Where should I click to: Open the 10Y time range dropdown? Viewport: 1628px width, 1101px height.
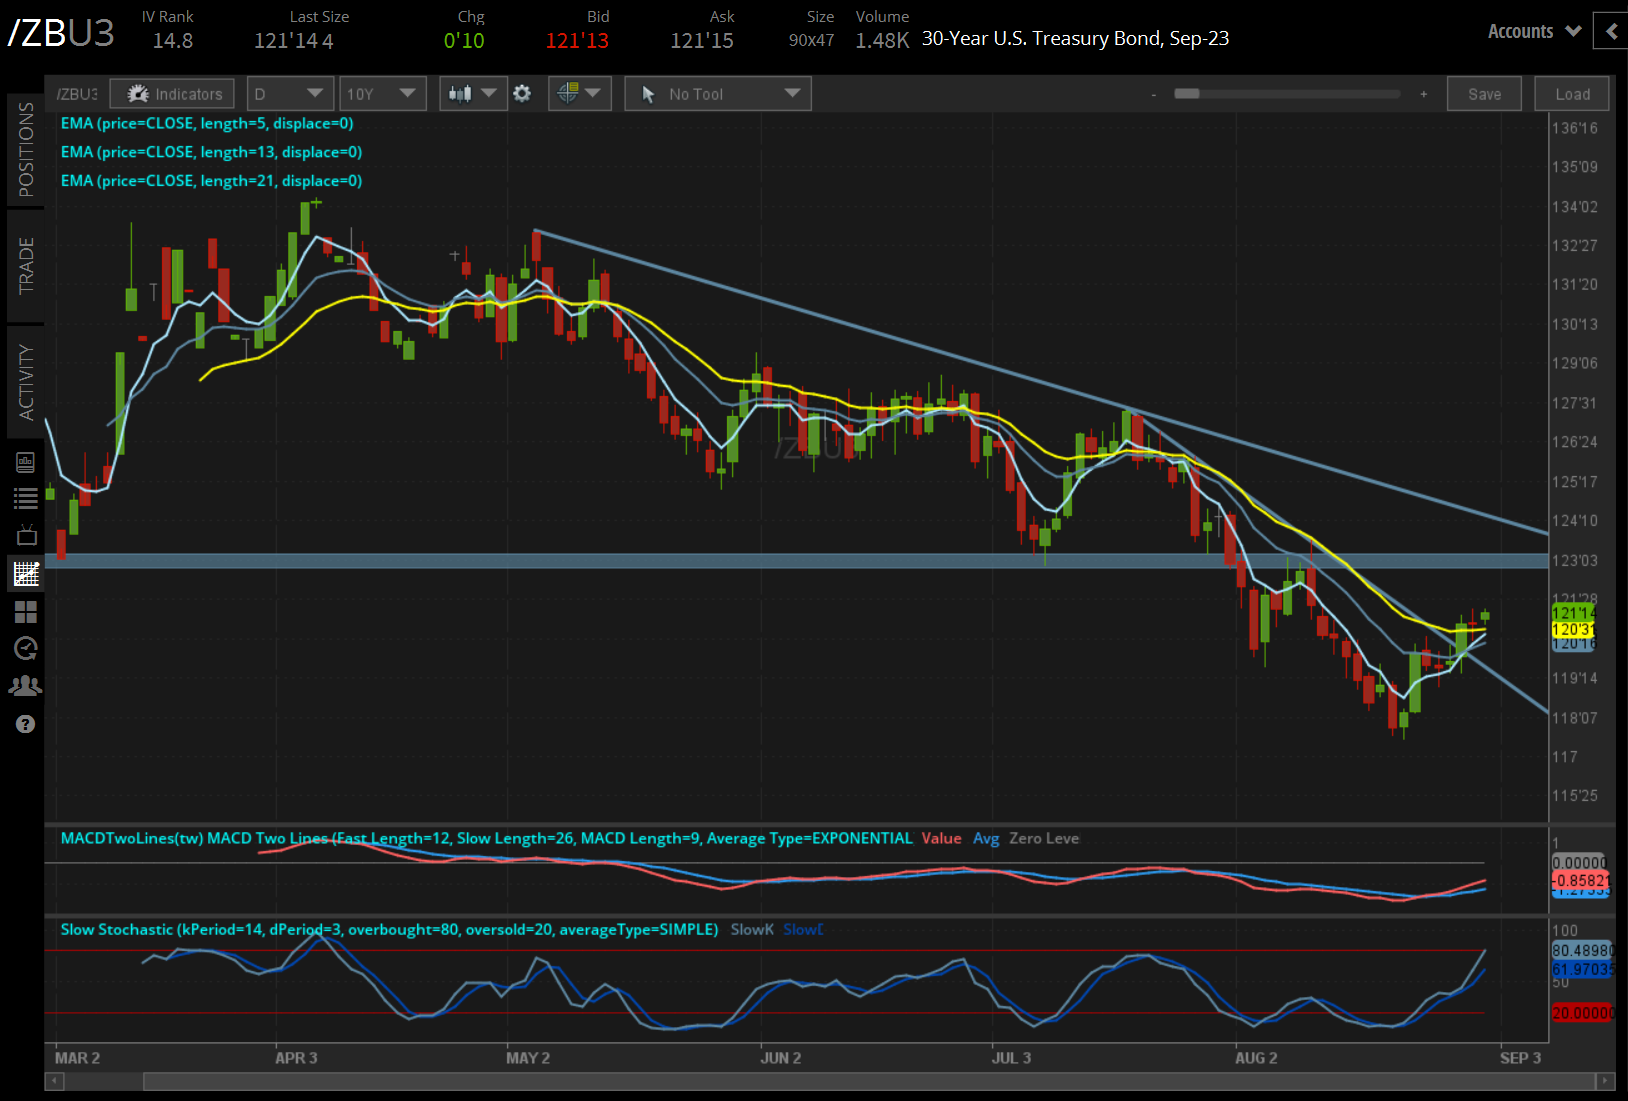click(382, 94)
